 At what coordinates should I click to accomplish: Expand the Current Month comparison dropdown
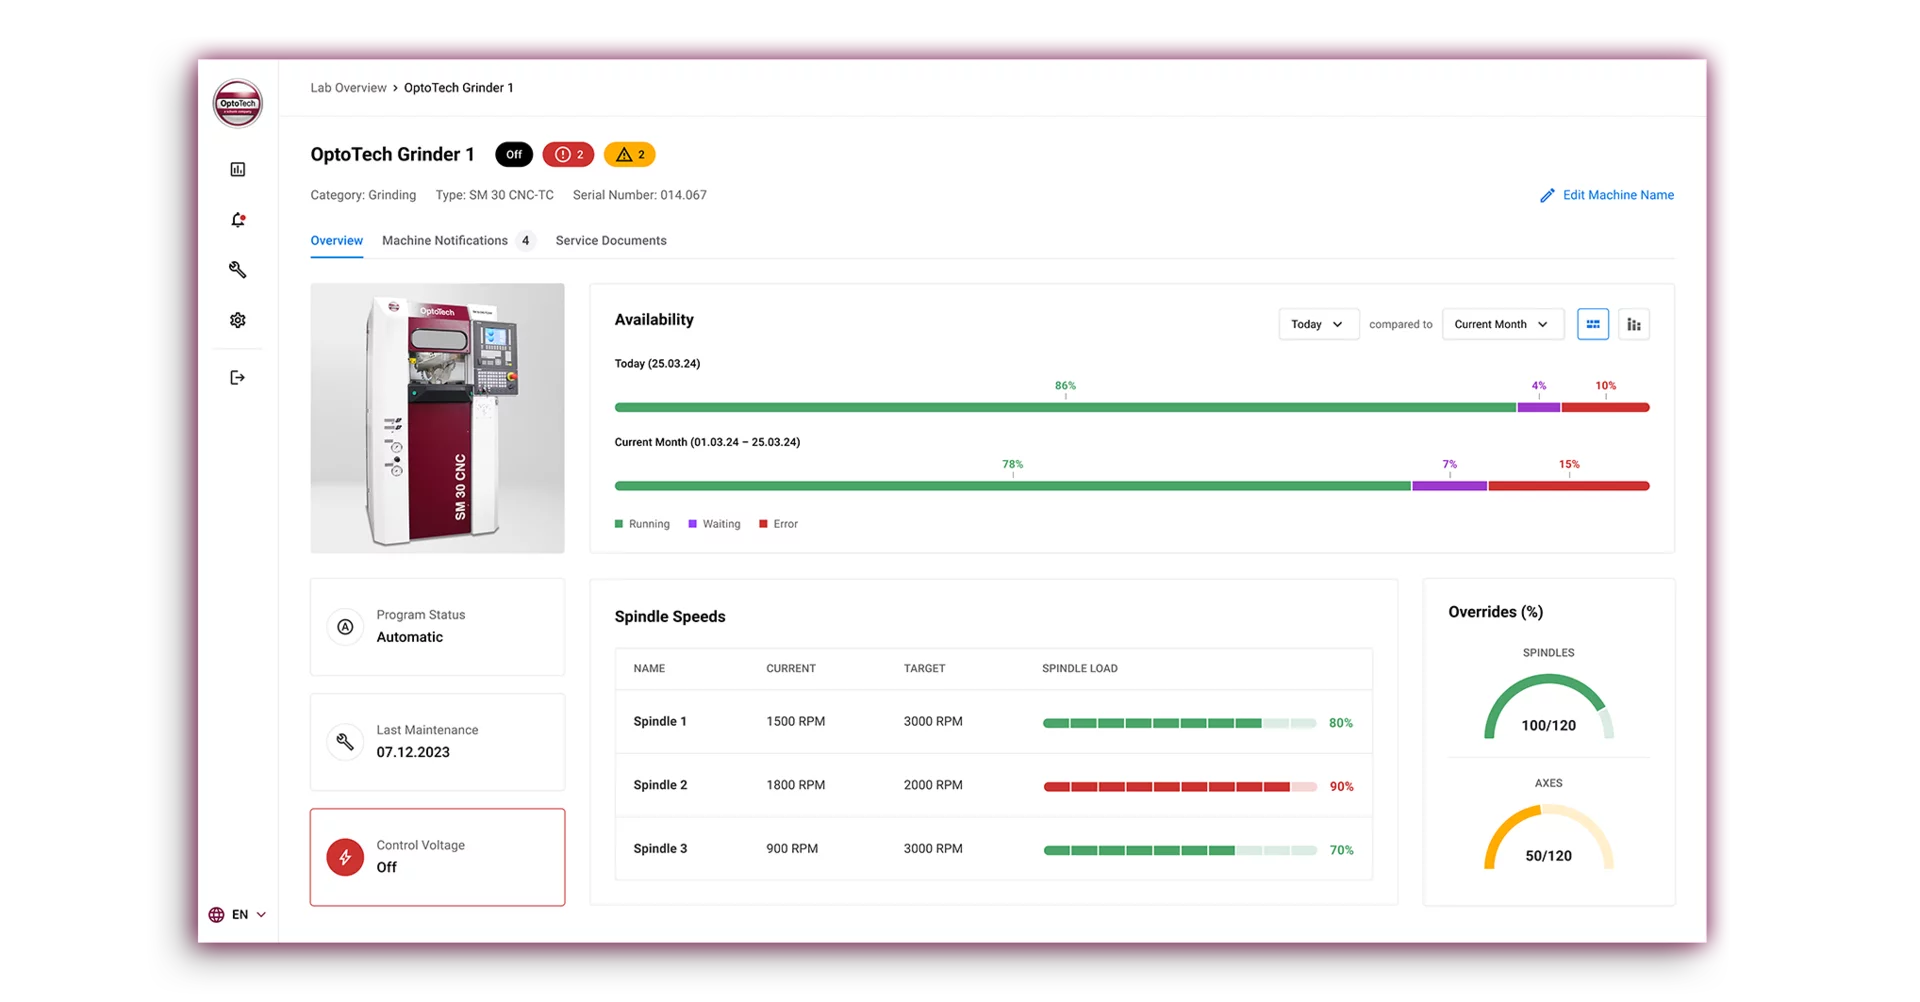click(x=1502, y=324)
